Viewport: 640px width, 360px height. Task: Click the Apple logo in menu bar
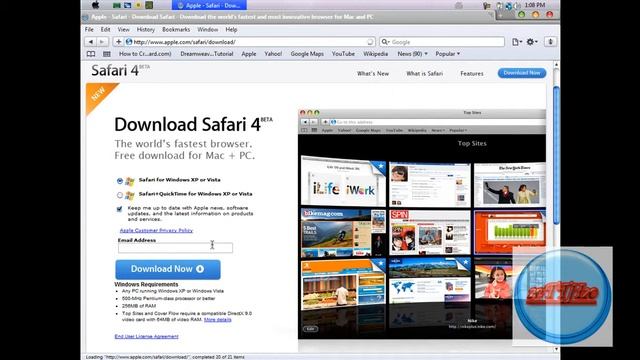tap(95, 5)
